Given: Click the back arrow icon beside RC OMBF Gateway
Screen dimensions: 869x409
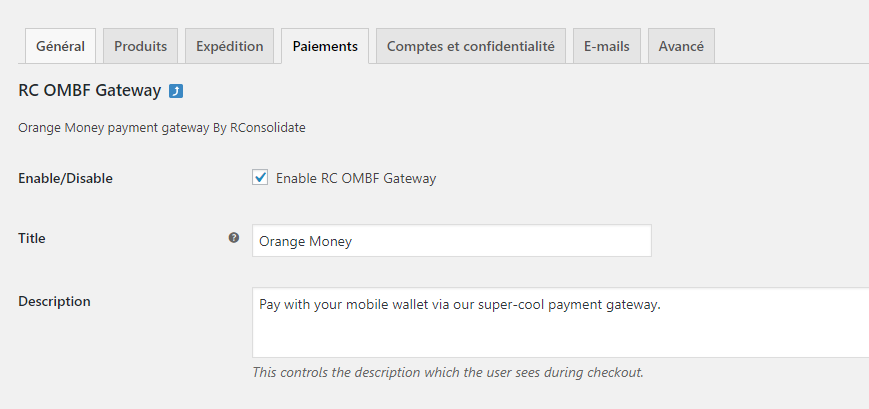Looking at the screenshot, I should 176,91.
